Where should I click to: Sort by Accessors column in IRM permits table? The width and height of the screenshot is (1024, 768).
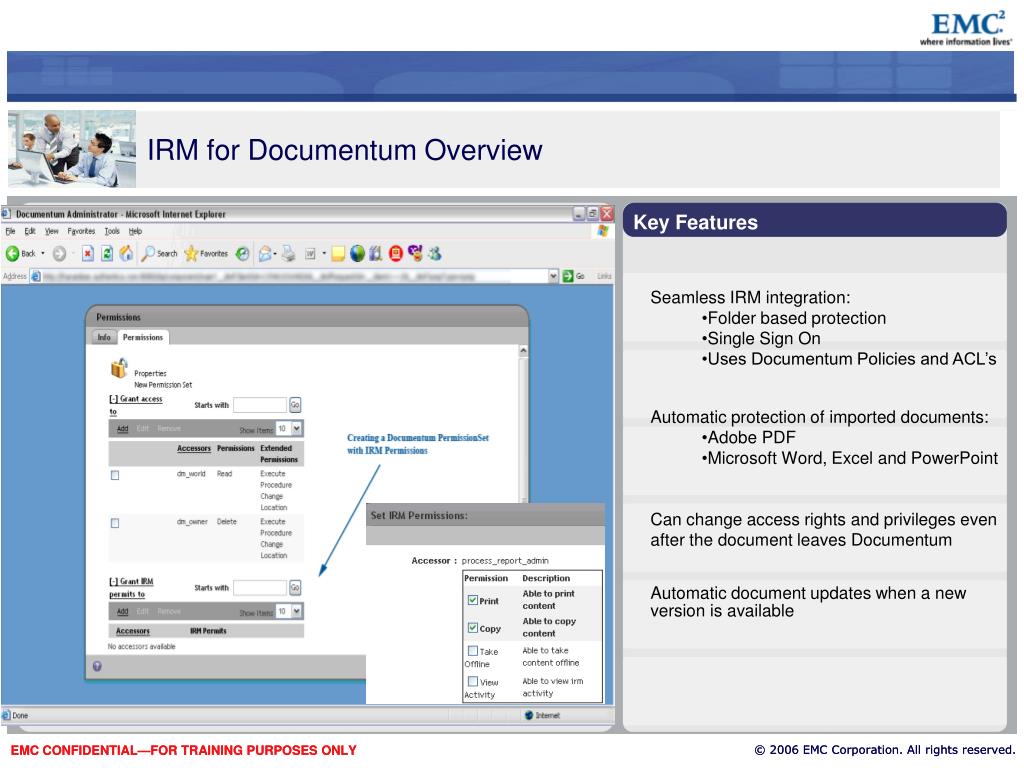click(x=133, y=631)
